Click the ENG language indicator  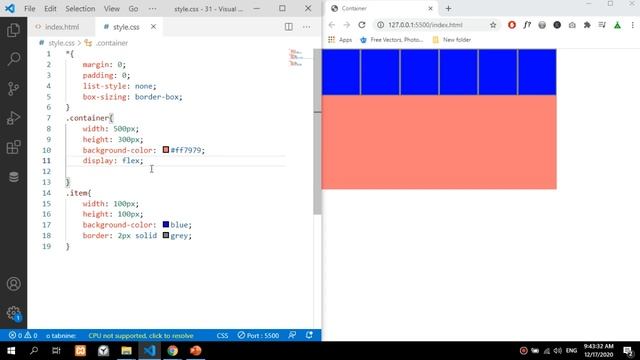(x=571, y=351)
